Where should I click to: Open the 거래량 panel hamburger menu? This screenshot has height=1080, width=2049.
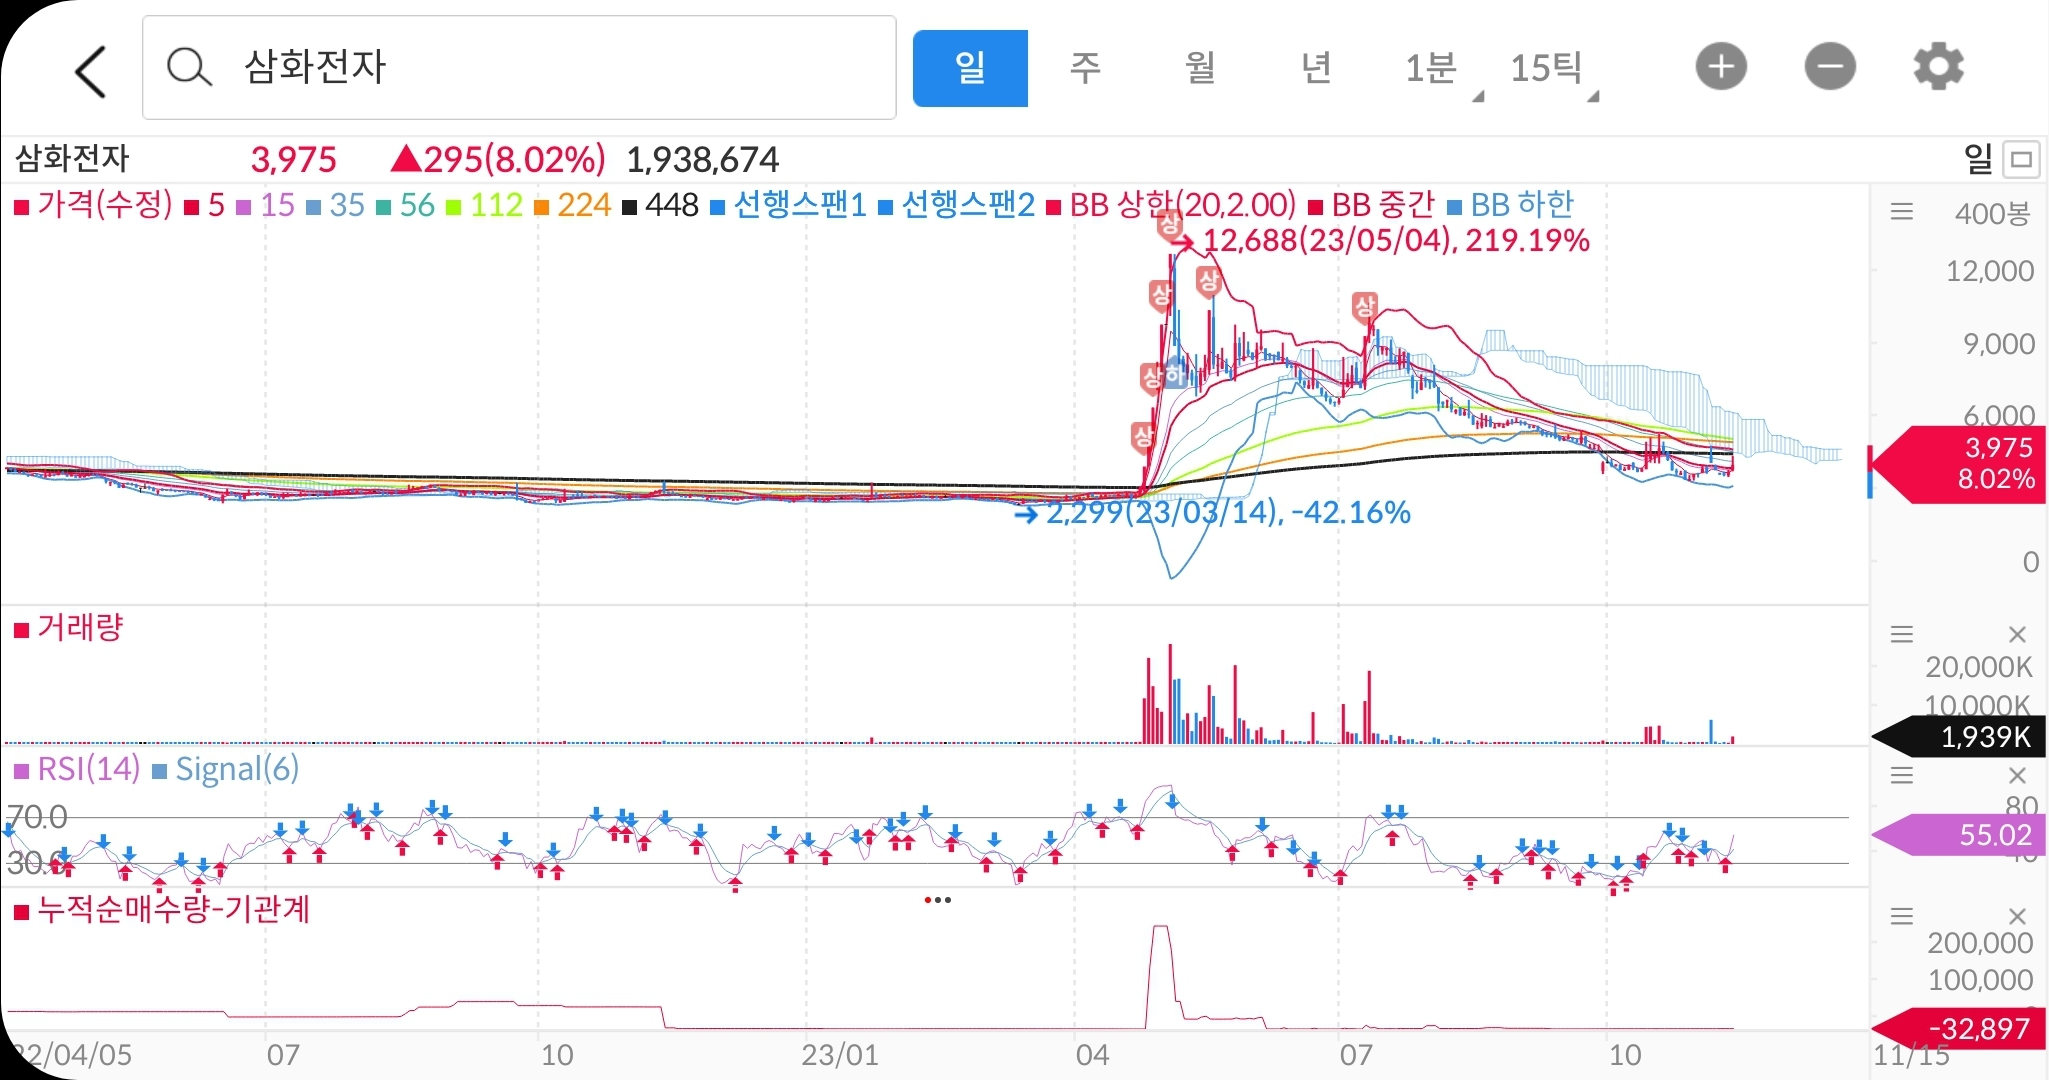tap(1902, 634)
